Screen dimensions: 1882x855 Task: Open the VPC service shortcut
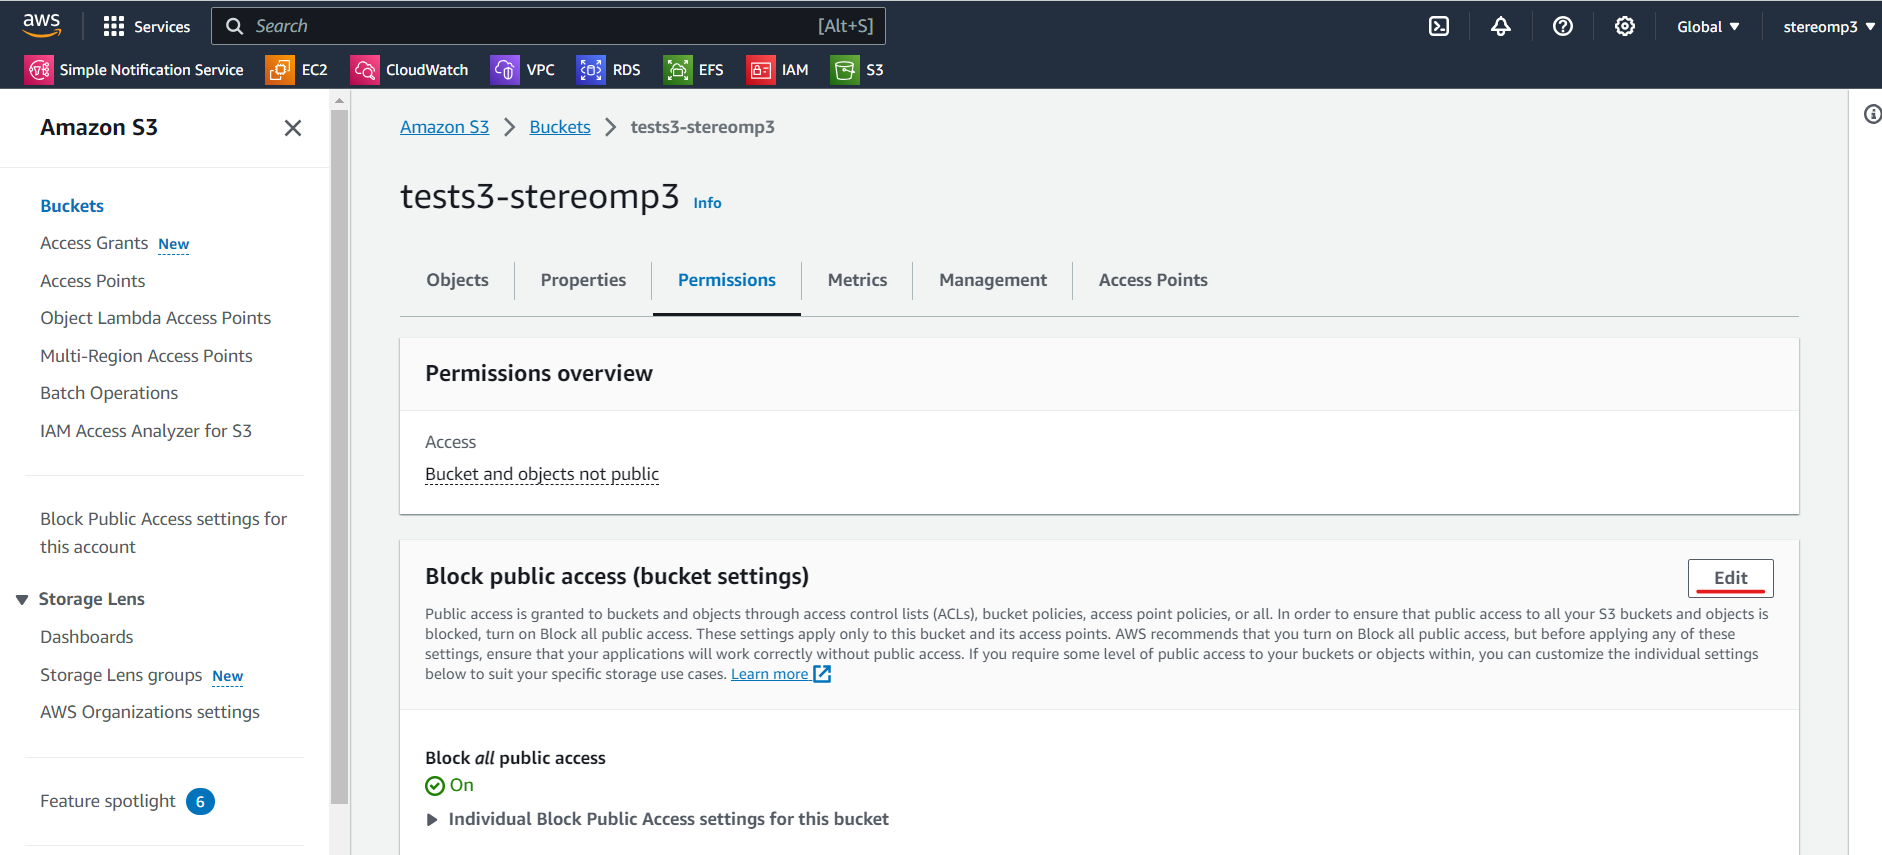point(523,70)
